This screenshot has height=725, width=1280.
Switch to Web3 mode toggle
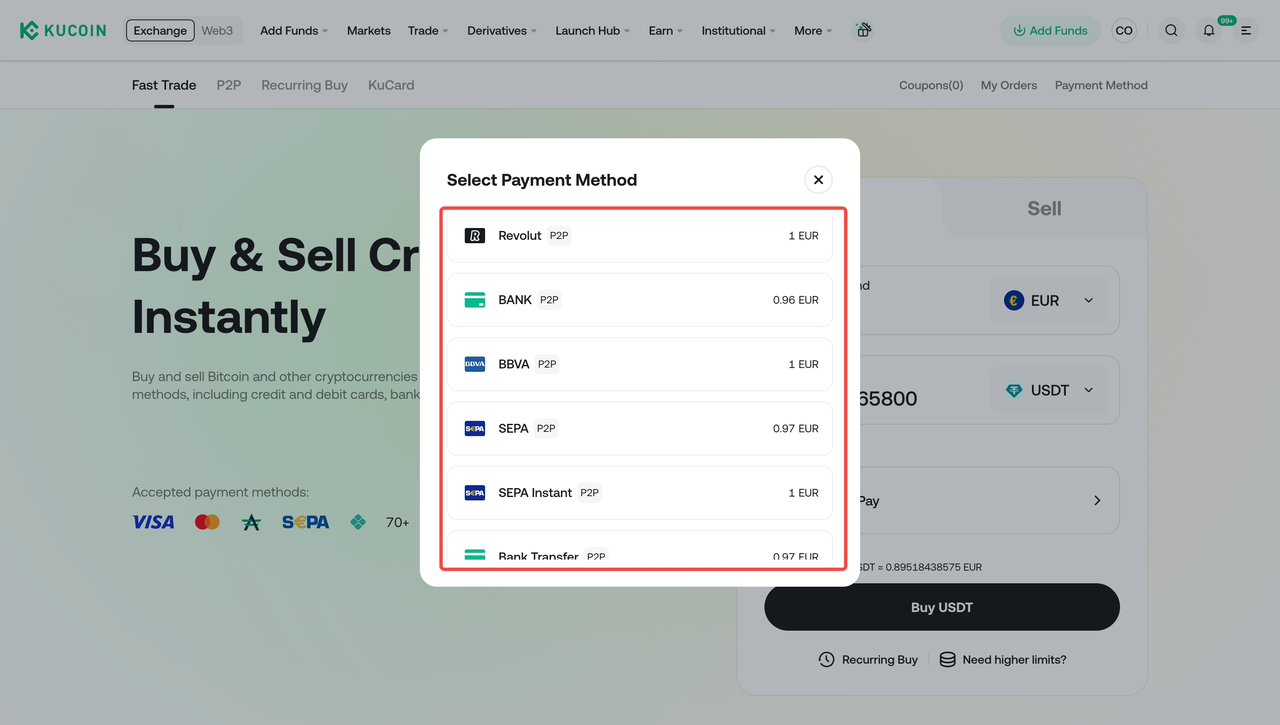217,30
